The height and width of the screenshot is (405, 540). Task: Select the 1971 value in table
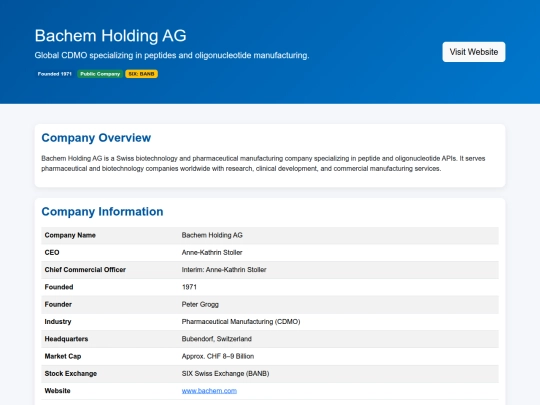point(189,287)
